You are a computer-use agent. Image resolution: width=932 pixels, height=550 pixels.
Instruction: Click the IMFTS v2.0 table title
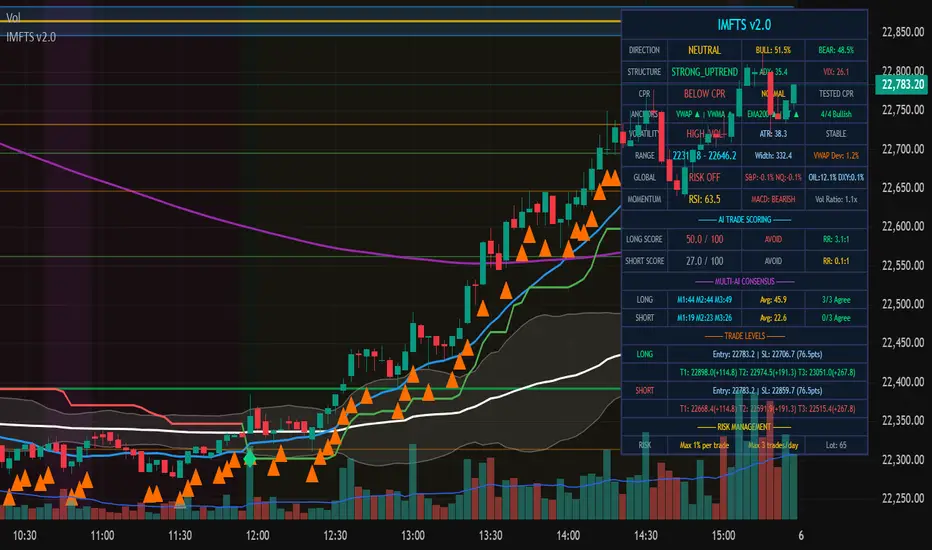click(x=744, y=25)
